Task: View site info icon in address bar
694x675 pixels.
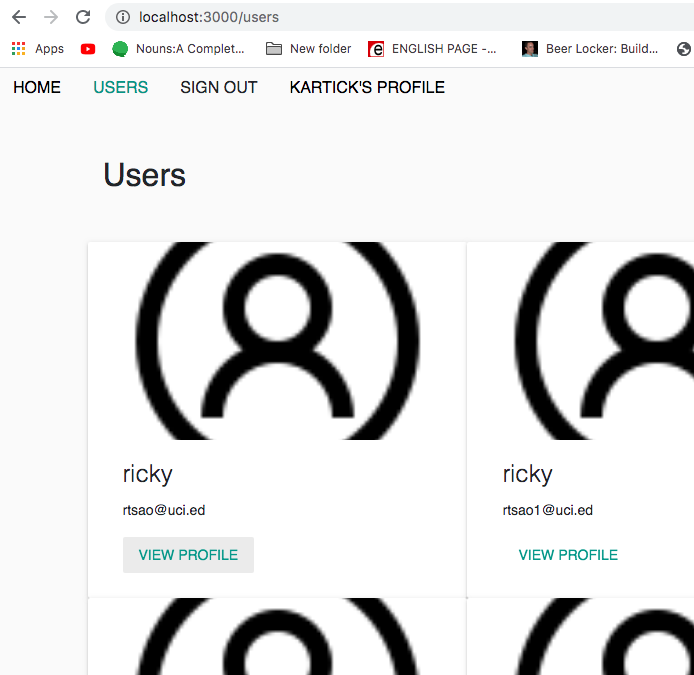Action: point(123,17)
